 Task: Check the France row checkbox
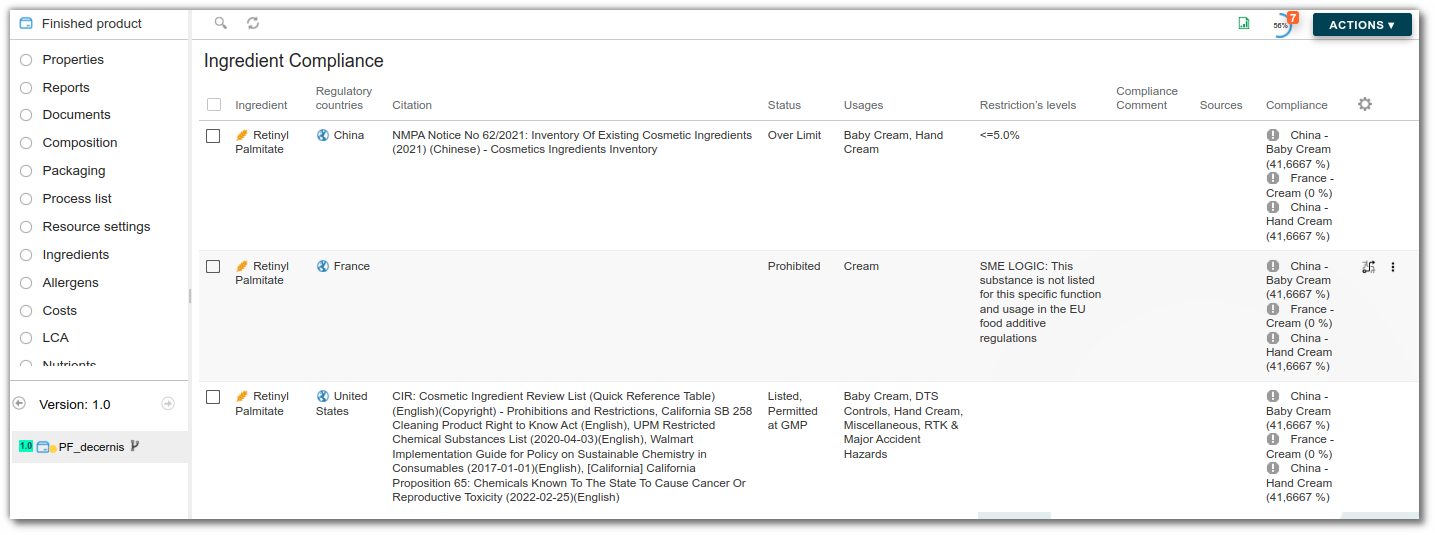coord(213,266)
